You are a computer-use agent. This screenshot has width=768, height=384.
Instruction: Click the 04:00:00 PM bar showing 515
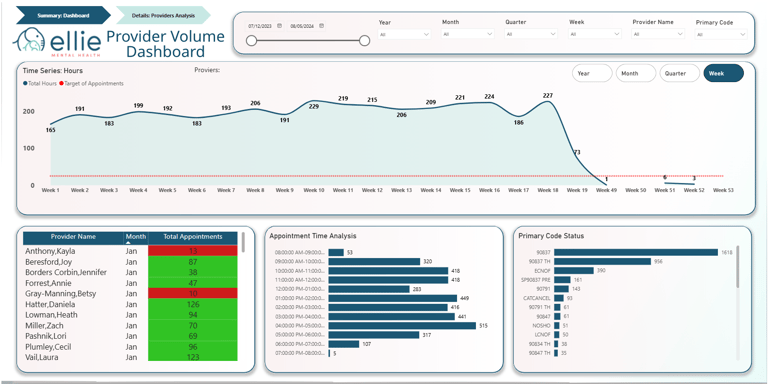(402, 326)
